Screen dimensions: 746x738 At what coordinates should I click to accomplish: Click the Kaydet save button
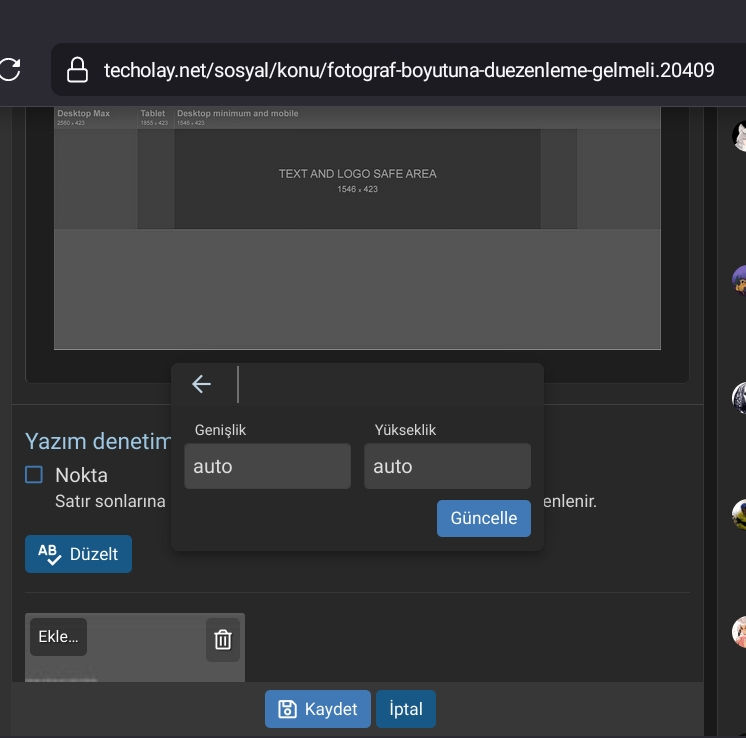click(318, 709)
